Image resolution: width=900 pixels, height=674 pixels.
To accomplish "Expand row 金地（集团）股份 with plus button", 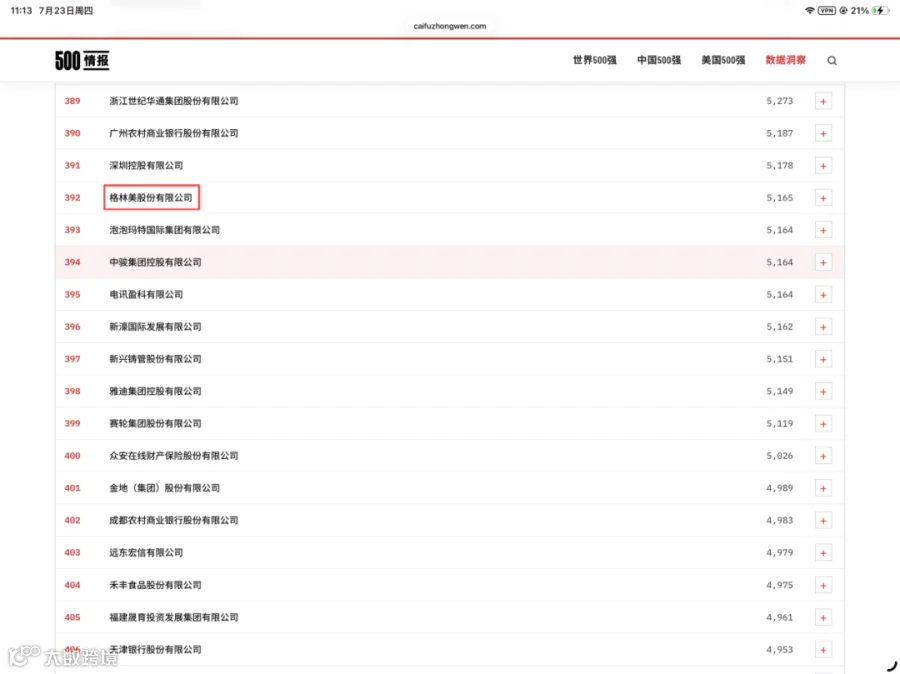I will [x=823, y=488].
